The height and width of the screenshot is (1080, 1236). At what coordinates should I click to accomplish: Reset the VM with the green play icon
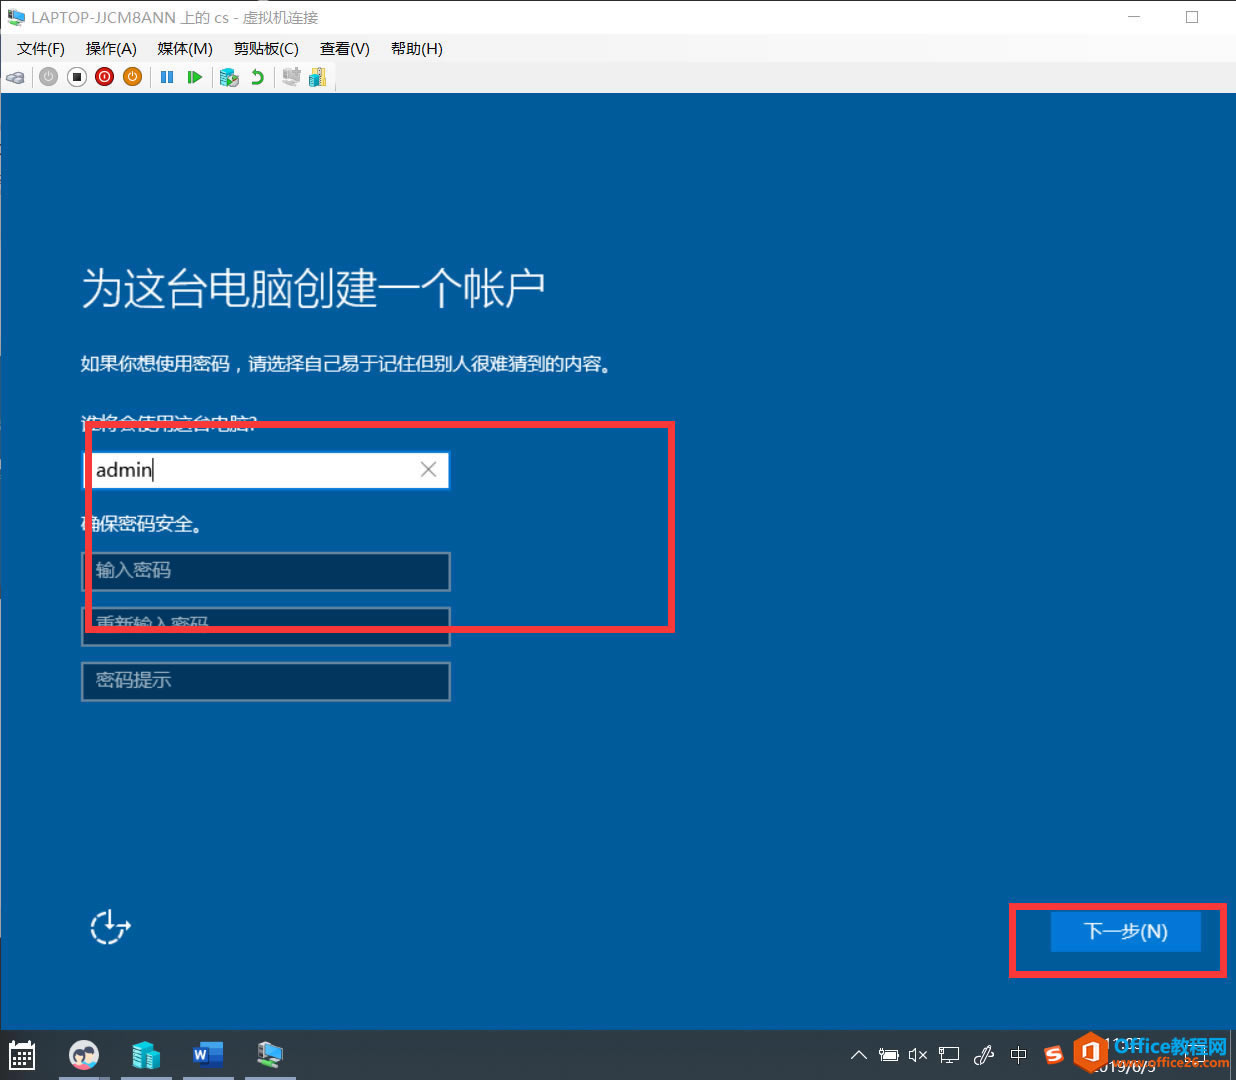[x=195, y=77]
